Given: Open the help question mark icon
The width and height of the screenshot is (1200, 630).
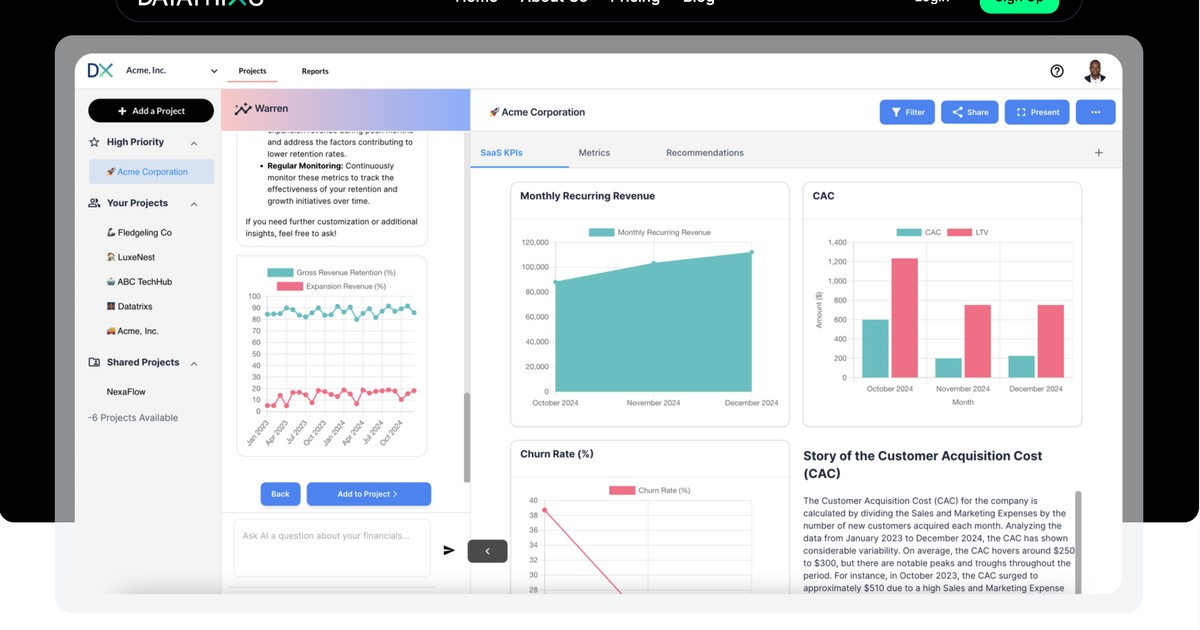Looking at the screenshot, I should tap(1057, 71).
